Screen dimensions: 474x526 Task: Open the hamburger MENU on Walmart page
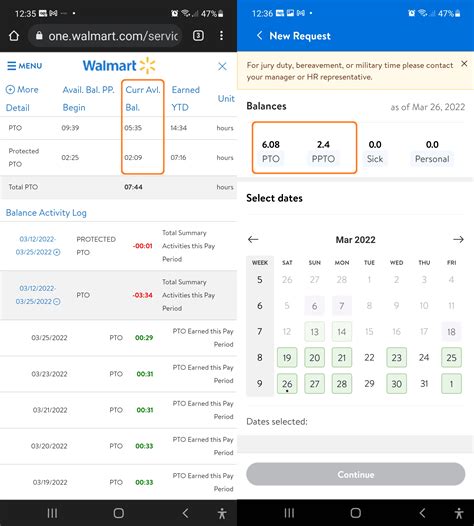tap(25, 66)
